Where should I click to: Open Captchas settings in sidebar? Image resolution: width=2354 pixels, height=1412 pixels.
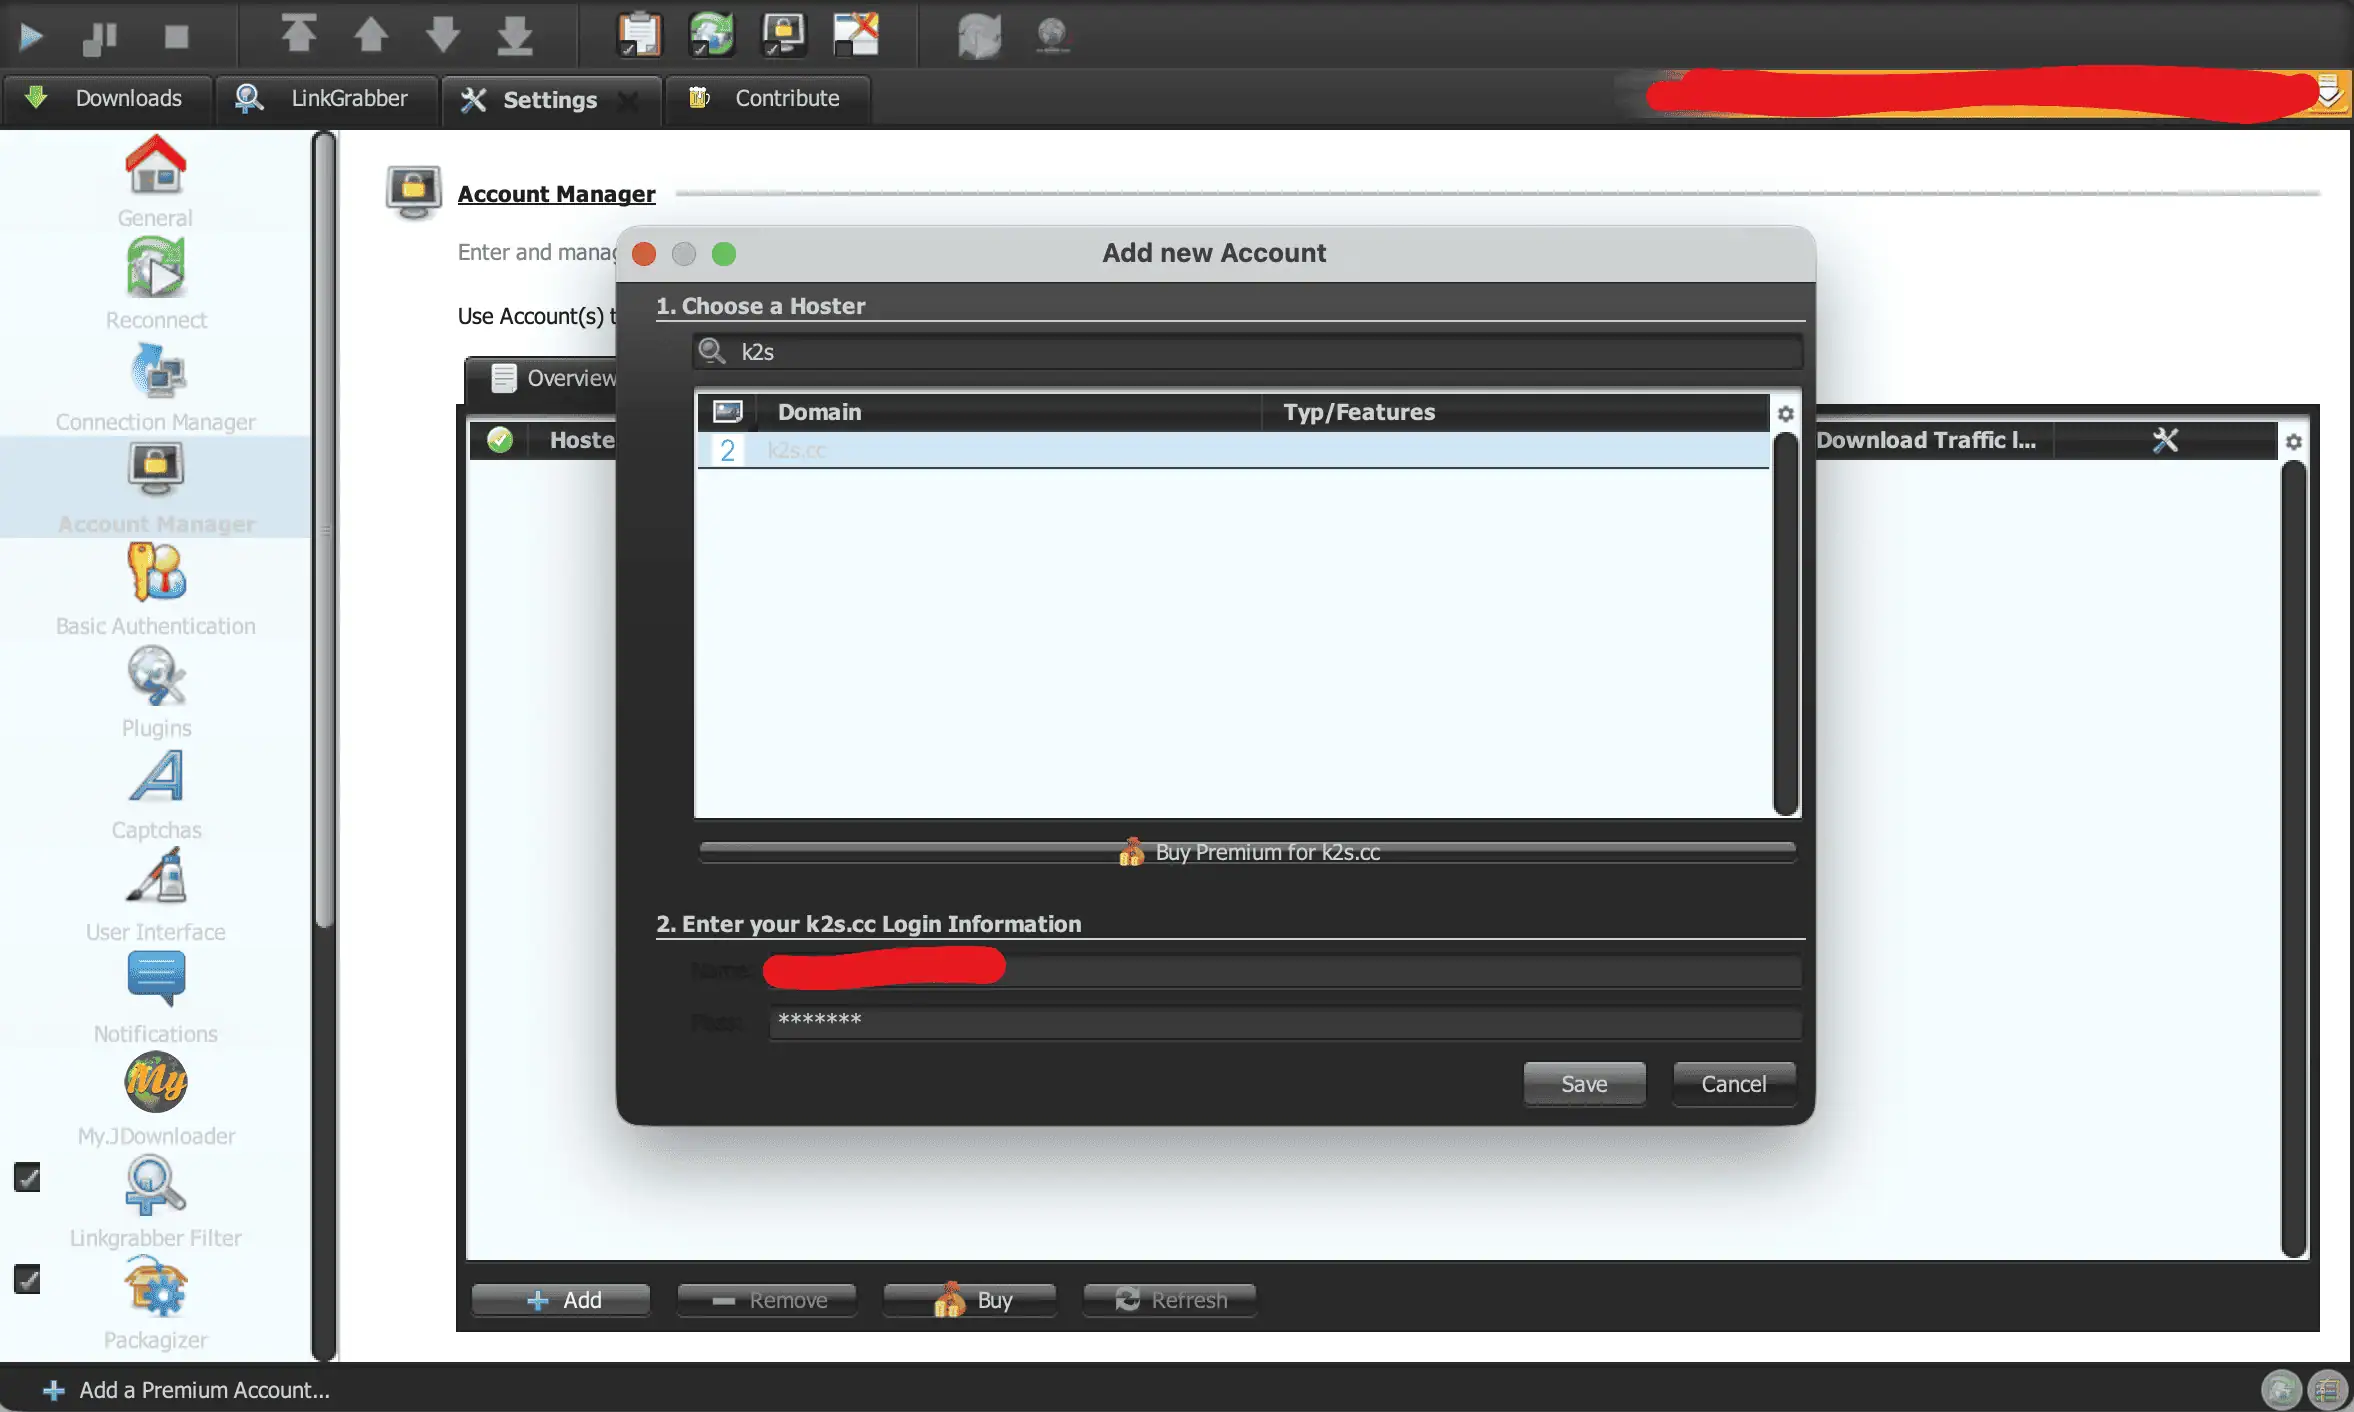click(x=155, y=794)
